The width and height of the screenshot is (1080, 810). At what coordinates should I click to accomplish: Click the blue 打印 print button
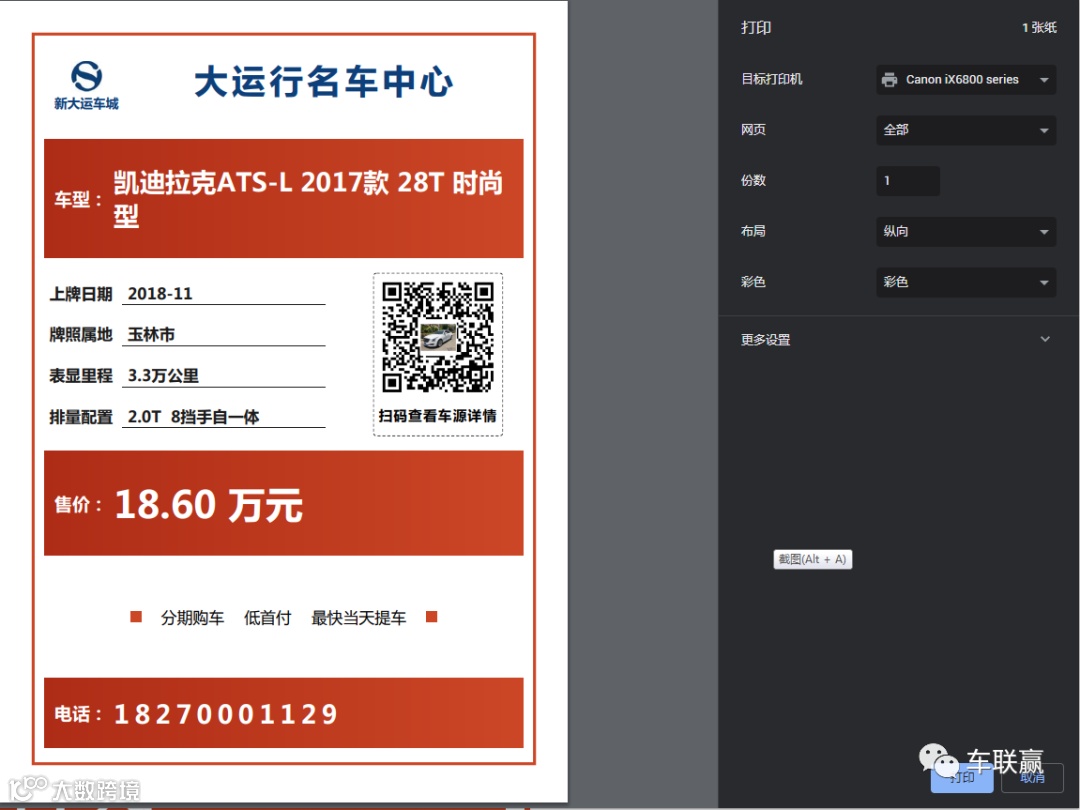962,778
